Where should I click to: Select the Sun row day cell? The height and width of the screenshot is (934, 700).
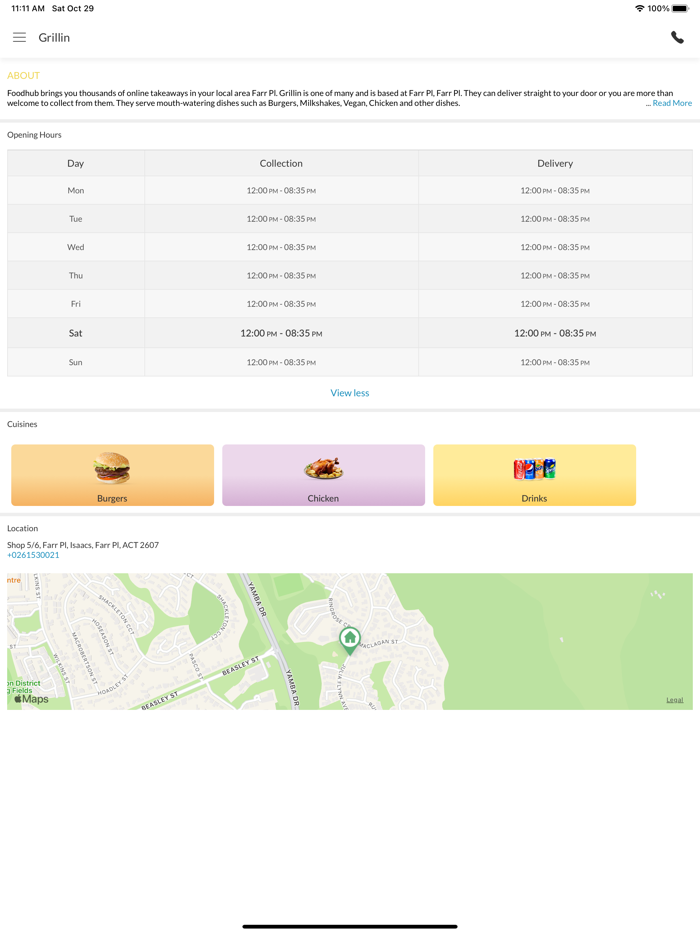(x=76, y=362)
